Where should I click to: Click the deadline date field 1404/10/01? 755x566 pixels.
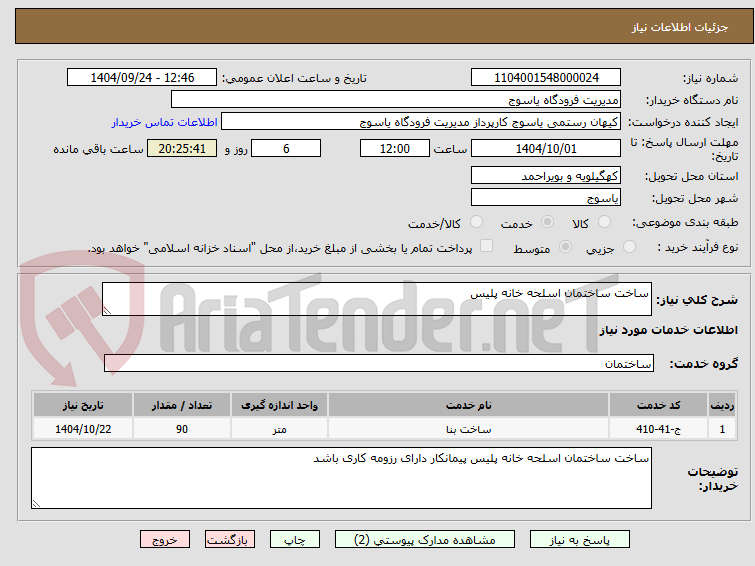546,148
